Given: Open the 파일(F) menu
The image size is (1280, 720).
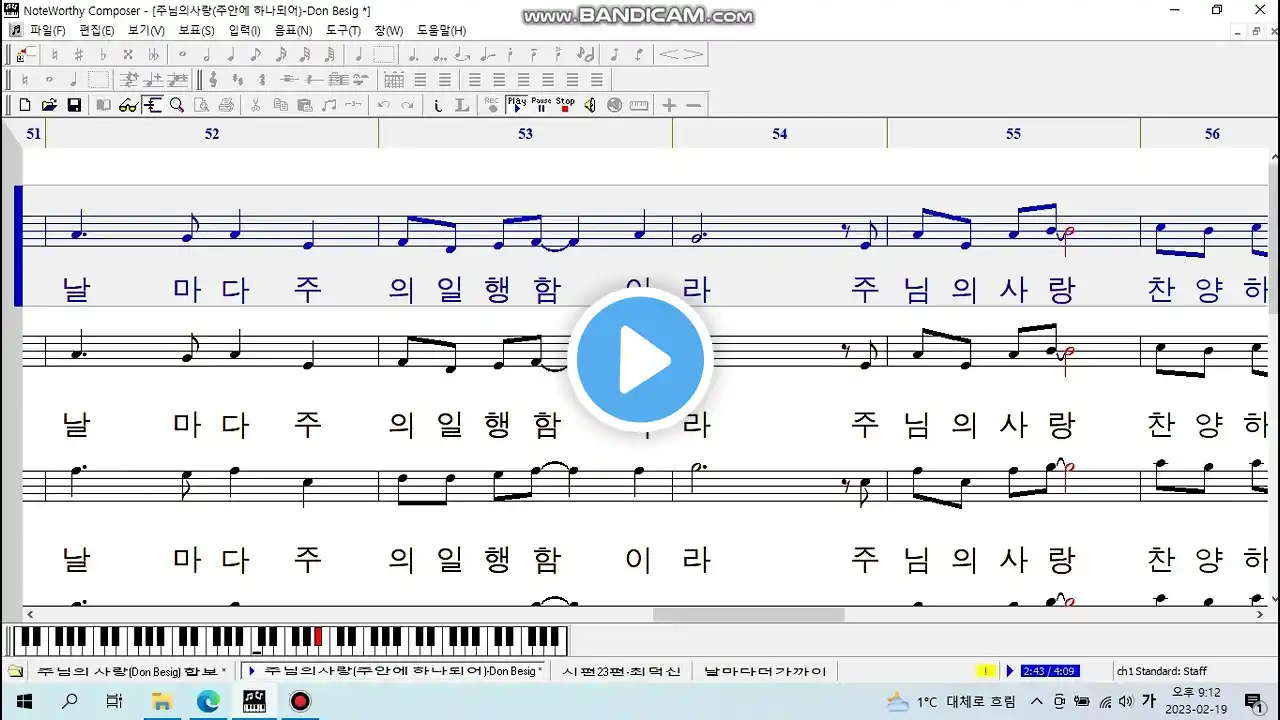Looking at the screenshot, I should (x=47, y=31).
